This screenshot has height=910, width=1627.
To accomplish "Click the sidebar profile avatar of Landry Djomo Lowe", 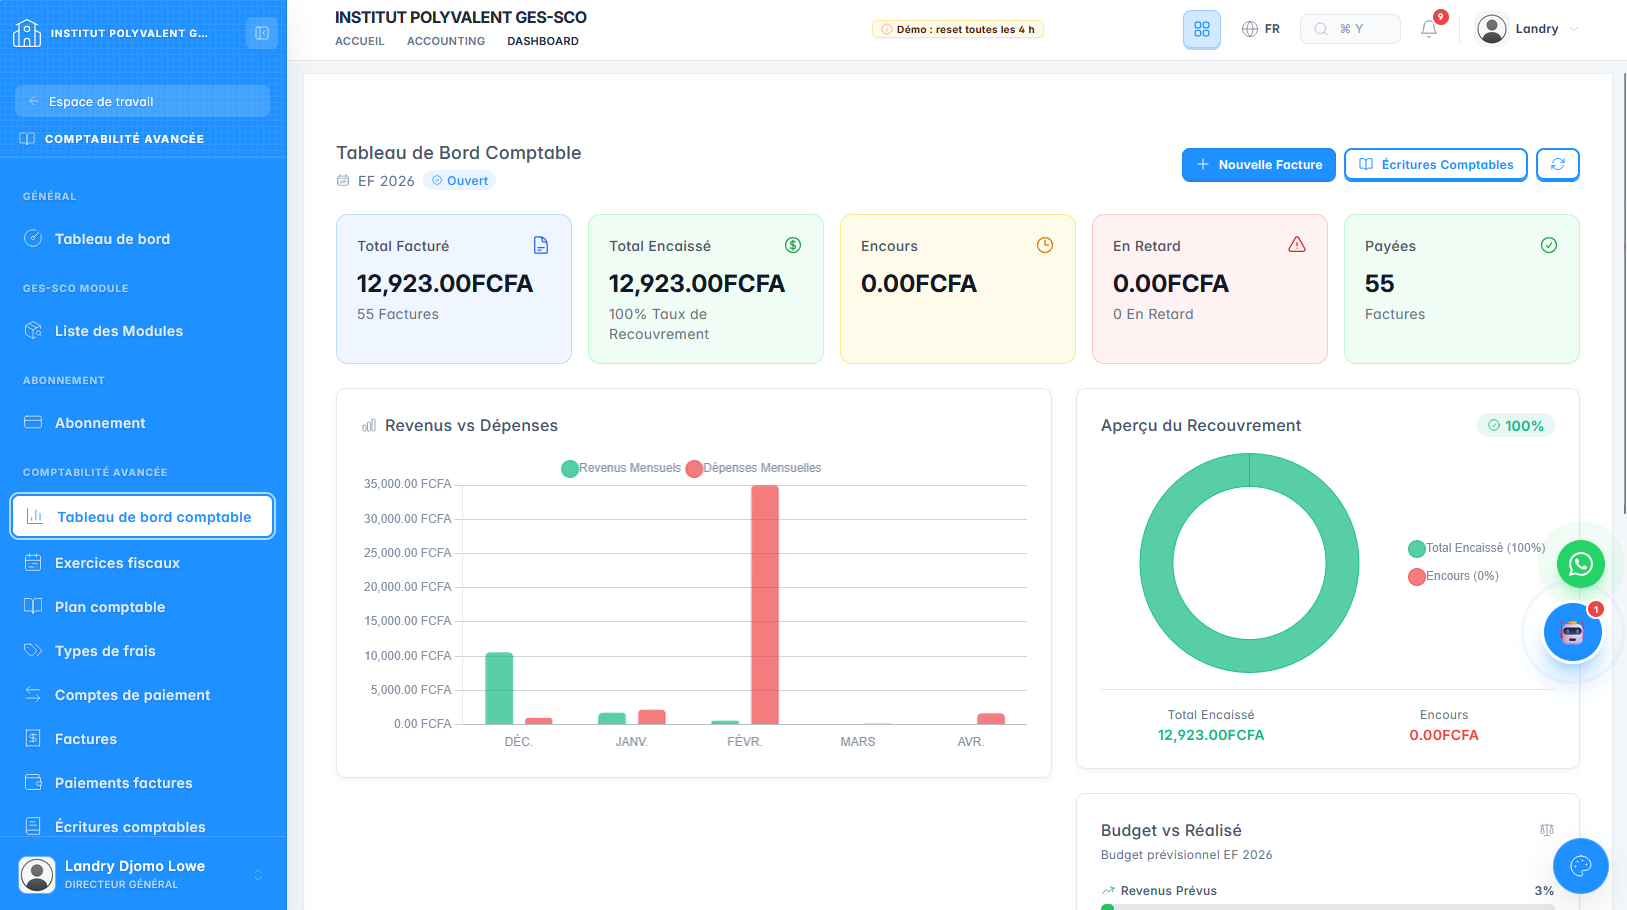I will [37, 875].
